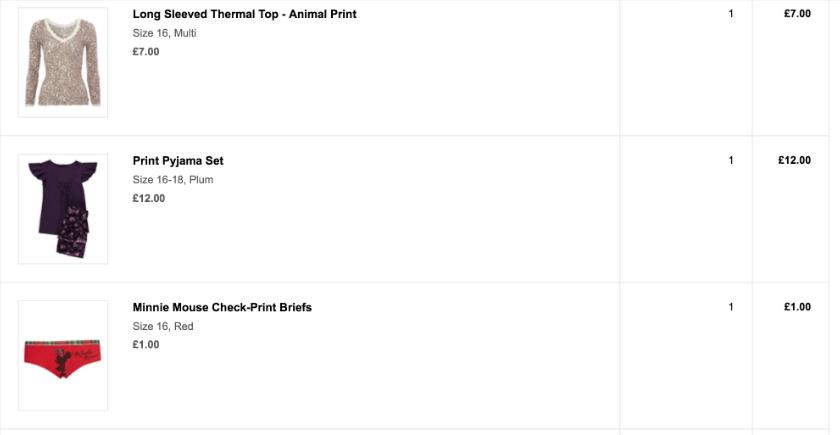This screenshot has height=435, width=840.
Task: Click the £7.00 line total in right column
Action: coord(797,14)
